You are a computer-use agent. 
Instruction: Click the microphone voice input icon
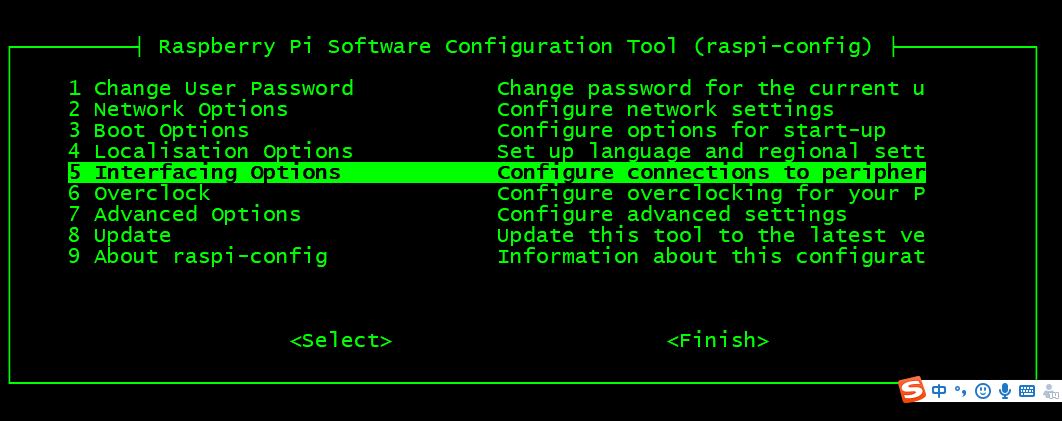coord(1005,391)
